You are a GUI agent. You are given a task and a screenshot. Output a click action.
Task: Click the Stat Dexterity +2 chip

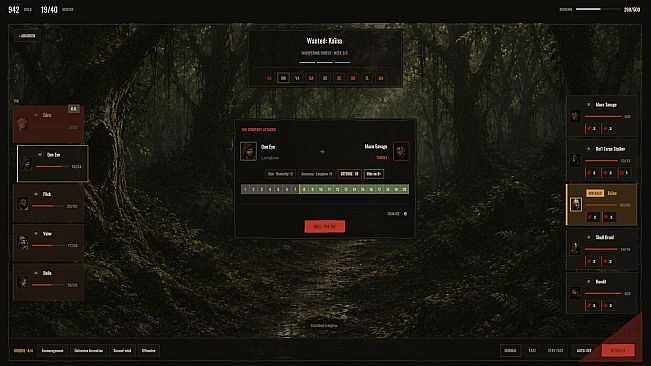pyautogui.click(x=281, y=174)
